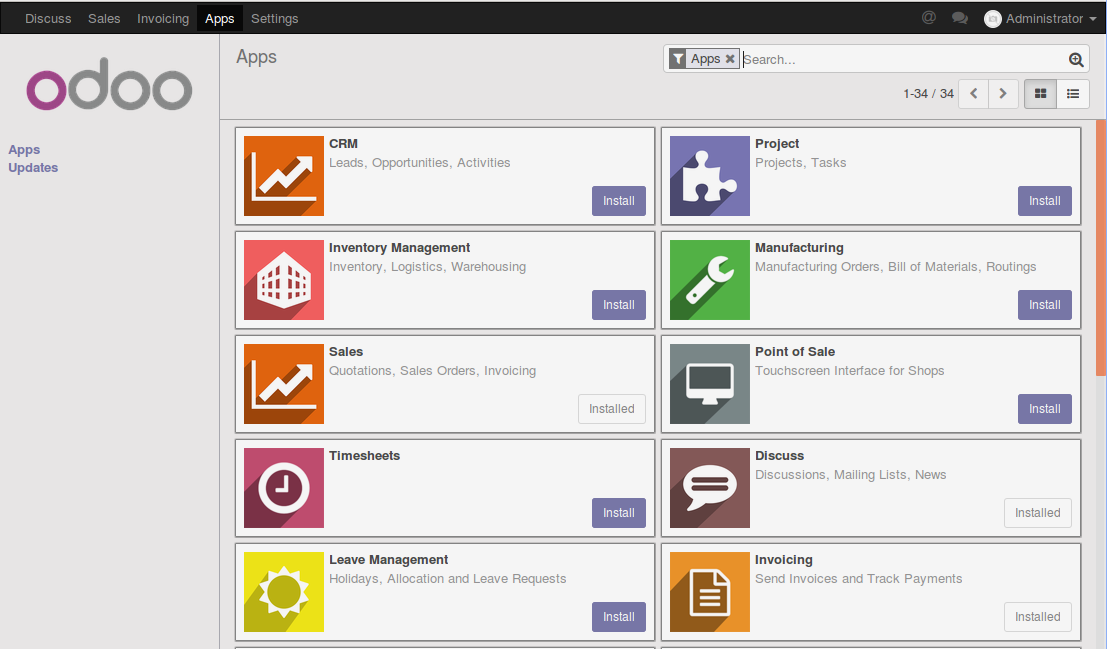The height and width of the screenshot is (649, 1107).
Task: Click the filter funnel icon in search box
Action: pyautogui.click(x=678, y=59)
